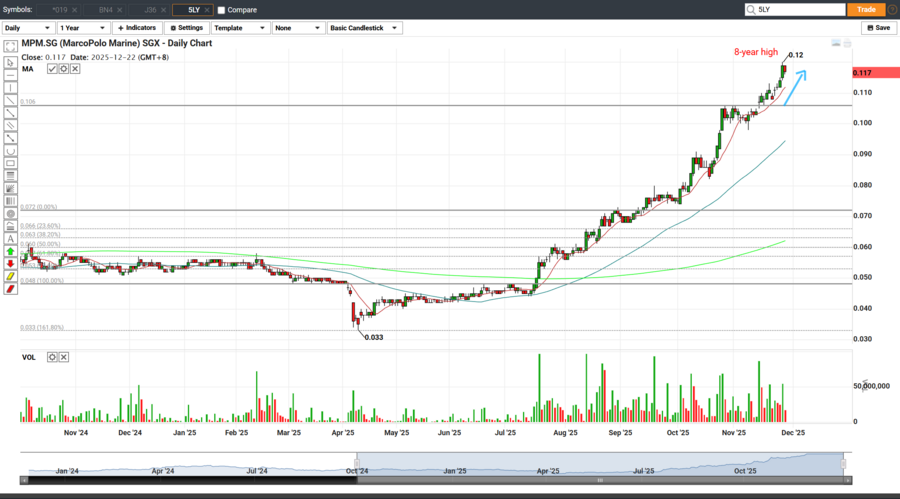Image resolution: width=900 pixels, height=499 pixels.
Task: Enable the Compare checkbox
Action: (x=221, y=10)
